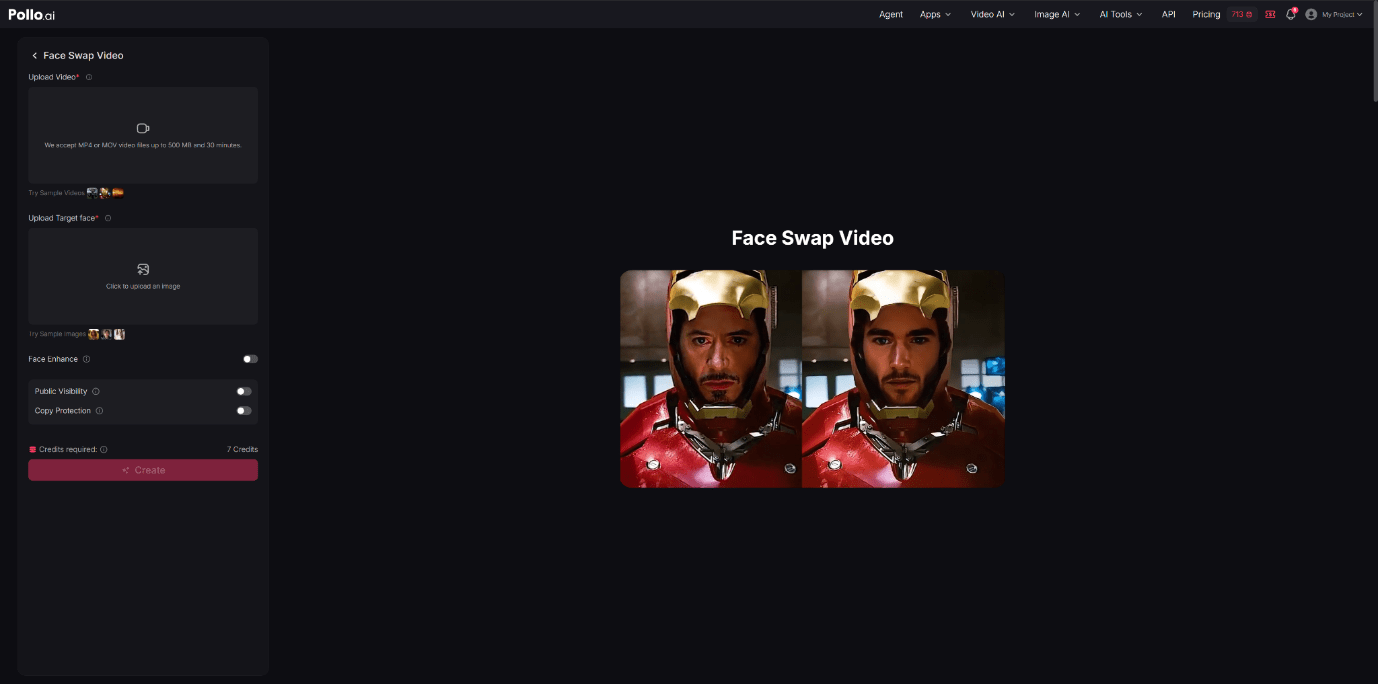Select the first sample video thumbnail

pos(92,192)
